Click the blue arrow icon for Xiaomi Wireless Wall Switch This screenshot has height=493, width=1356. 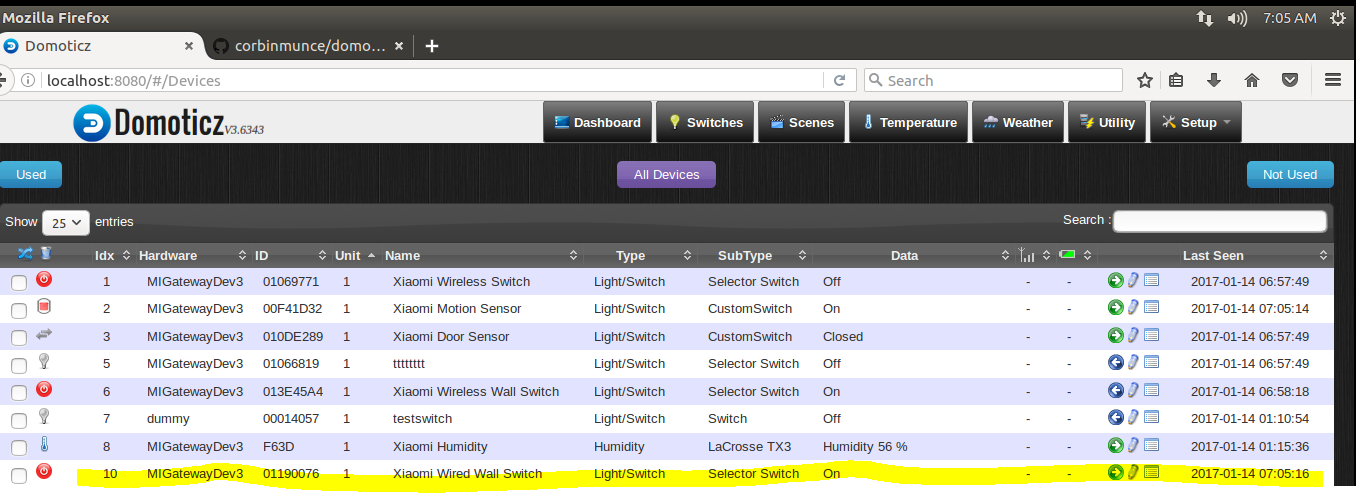1116,391
